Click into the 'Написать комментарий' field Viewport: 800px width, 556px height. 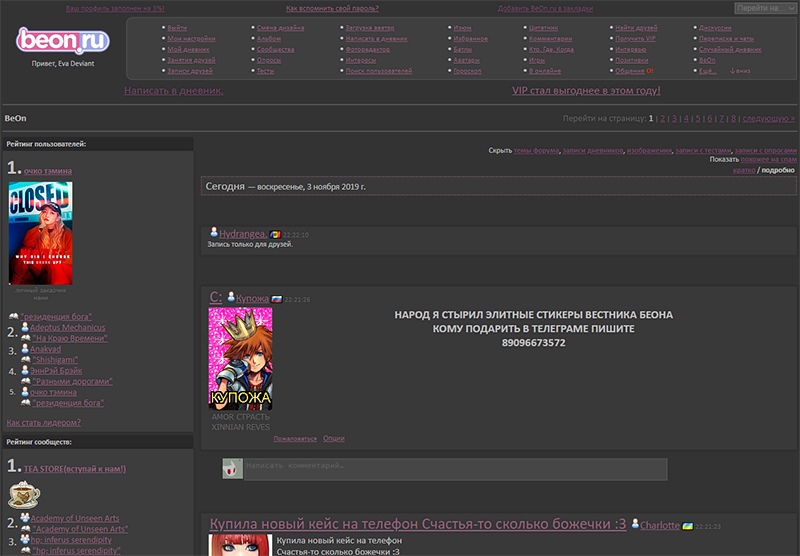455,469
